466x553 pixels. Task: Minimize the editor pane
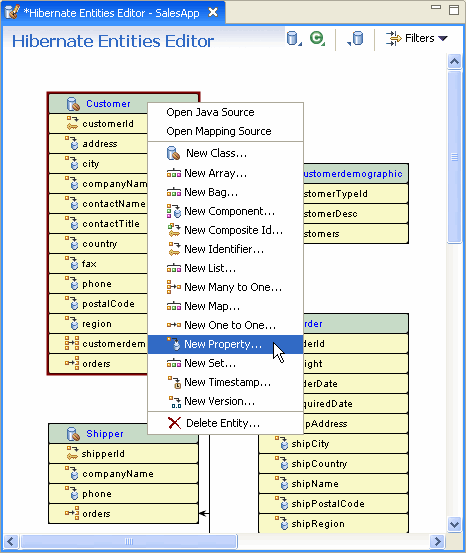point(436,7)
